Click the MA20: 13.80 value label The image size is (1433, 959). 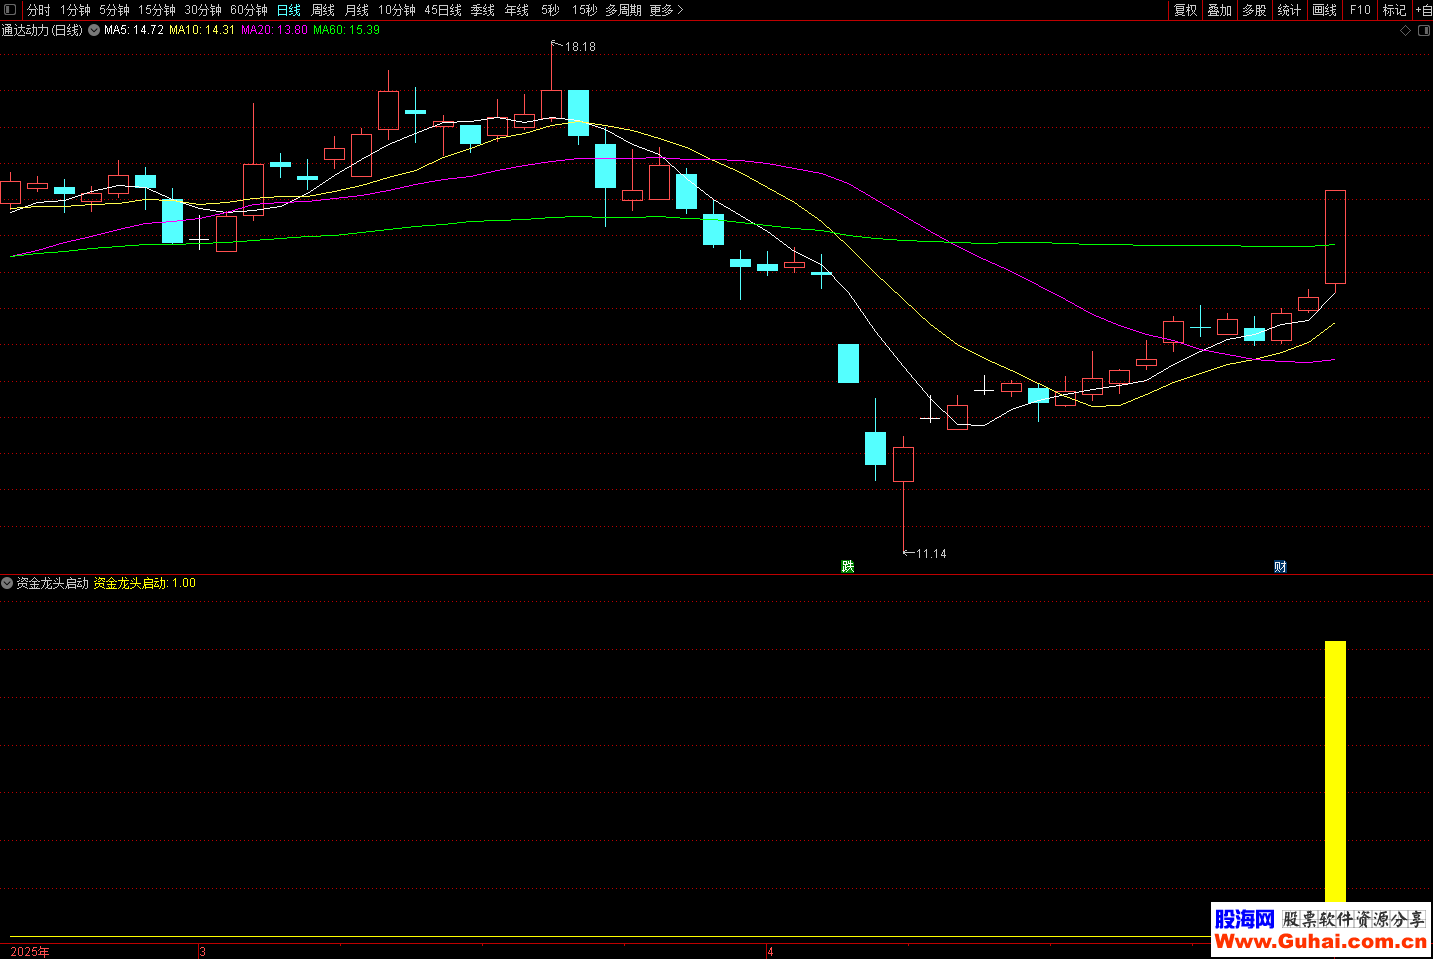click(x=274, y=30)
